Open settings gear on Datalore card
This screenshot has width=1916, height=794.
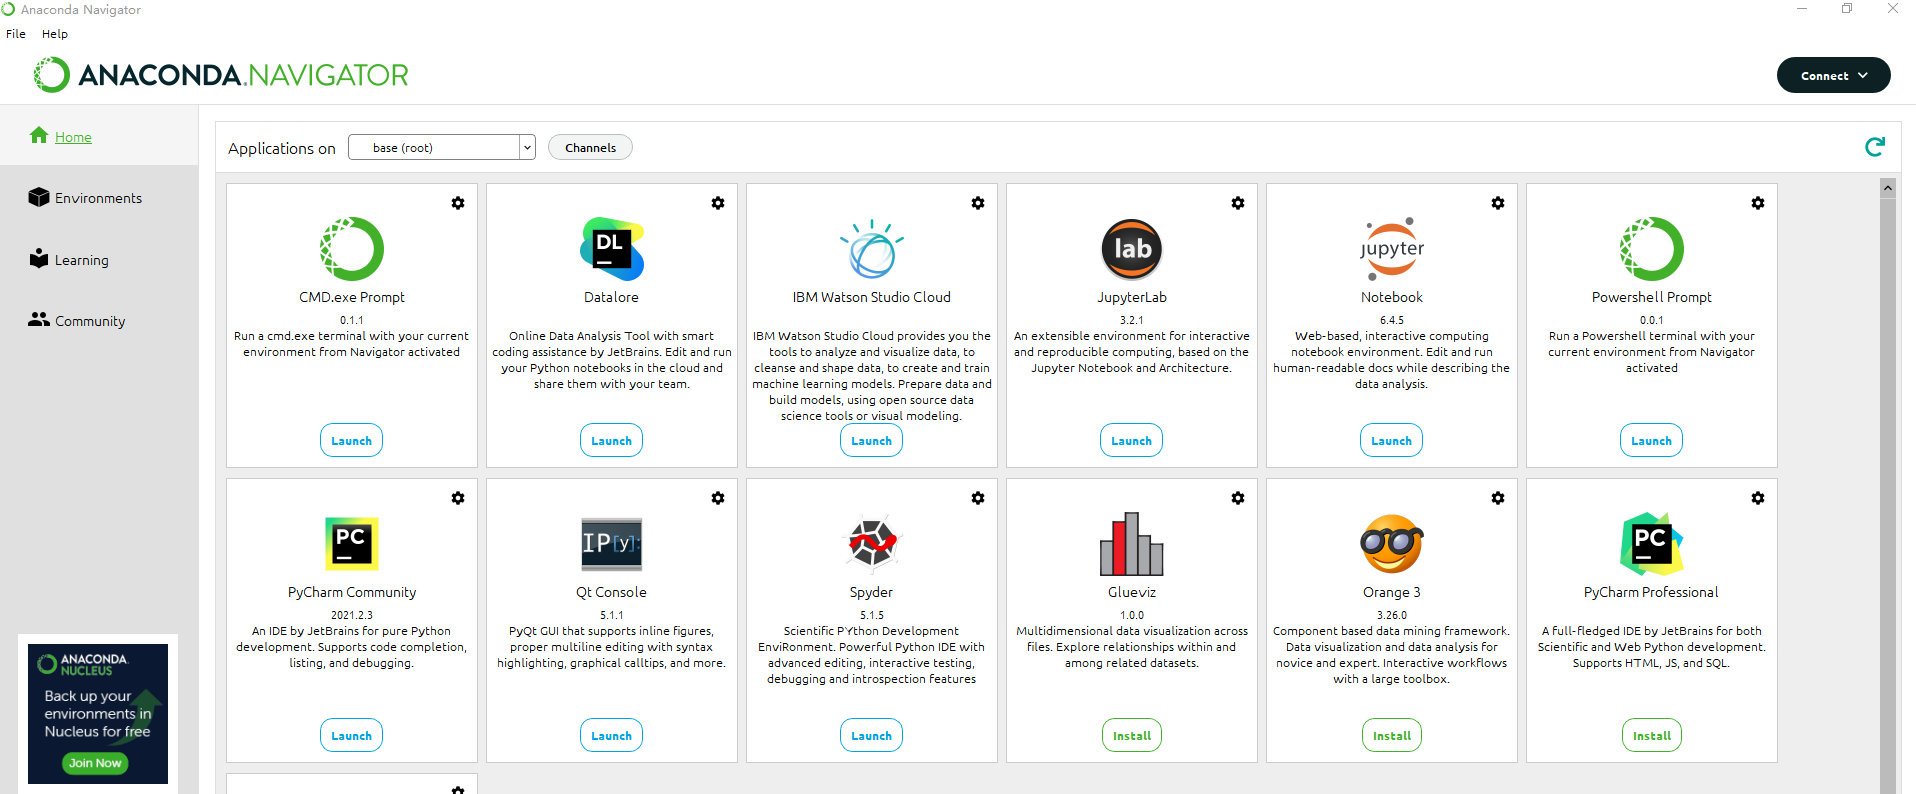click(x=718, y=203)
